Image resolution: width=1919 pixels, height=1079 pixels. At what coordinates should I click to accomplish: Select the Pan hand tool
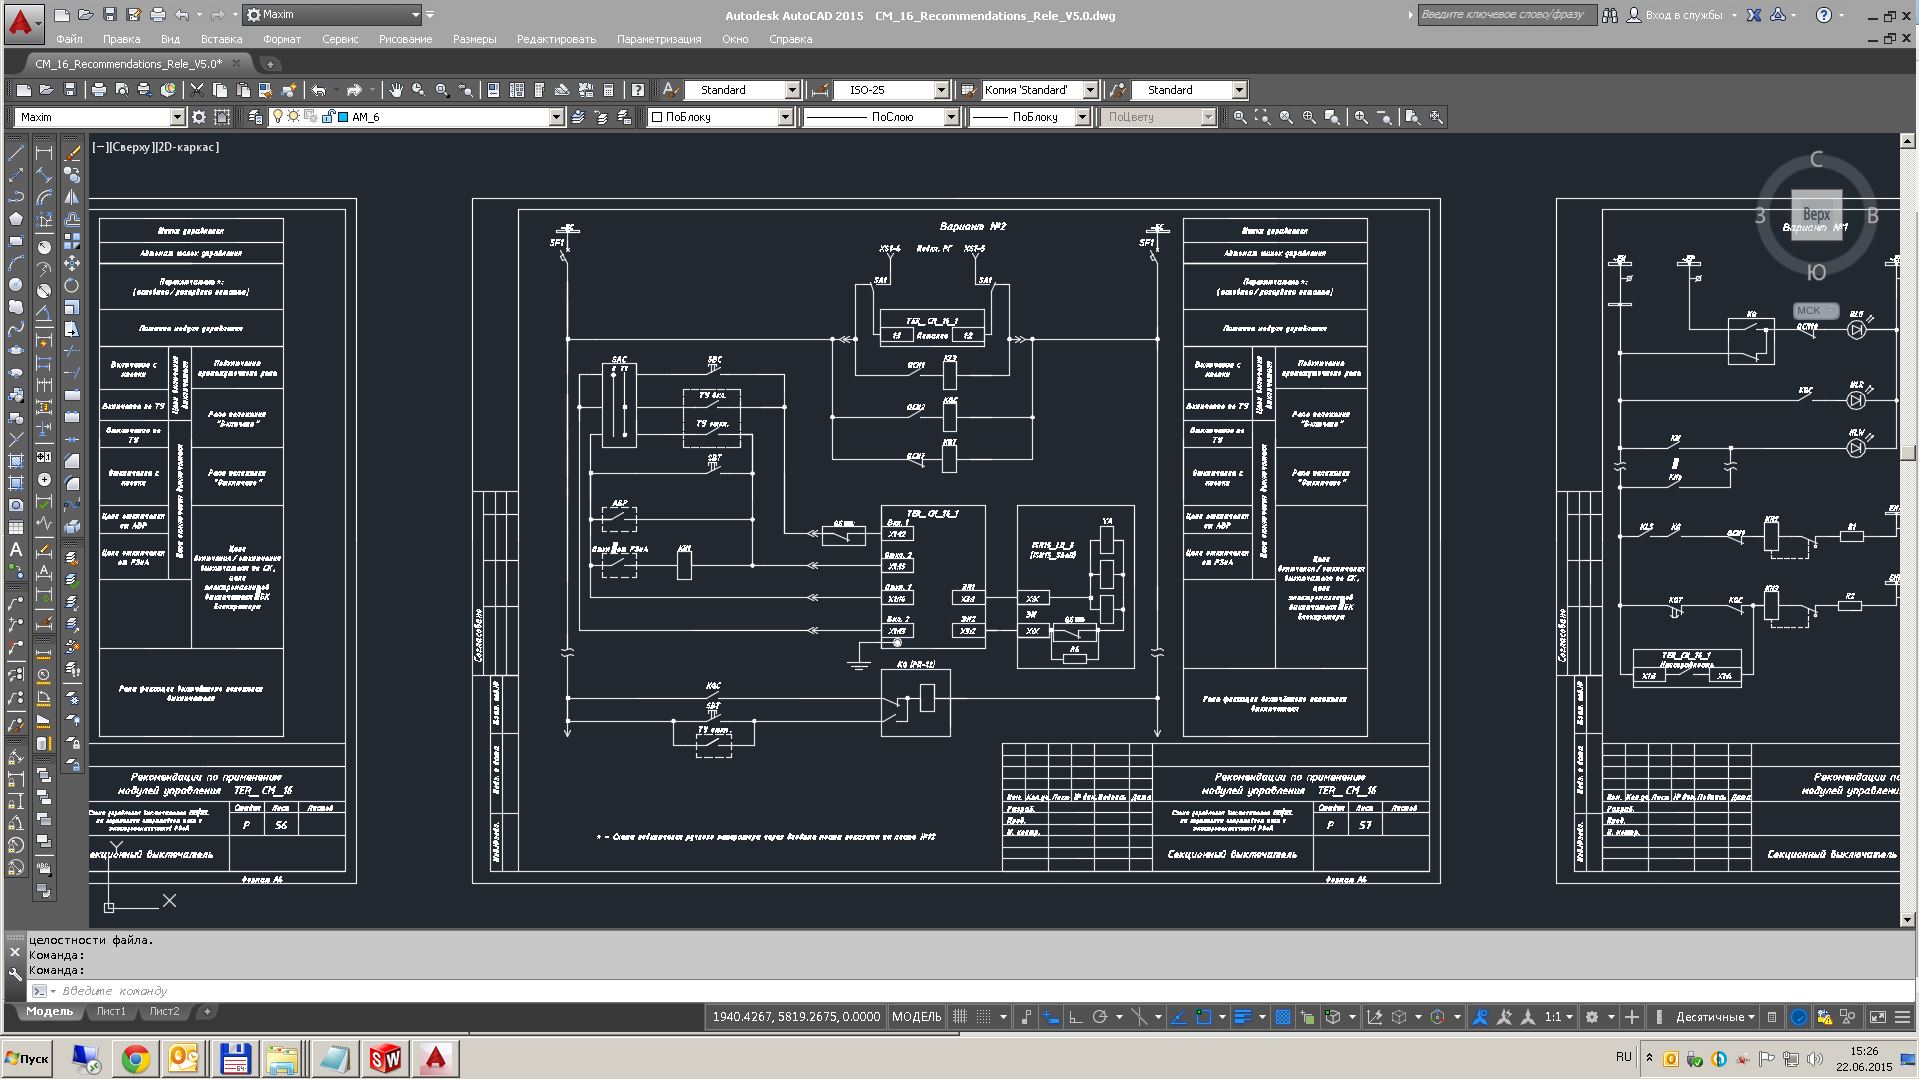[x=396, y=90]
